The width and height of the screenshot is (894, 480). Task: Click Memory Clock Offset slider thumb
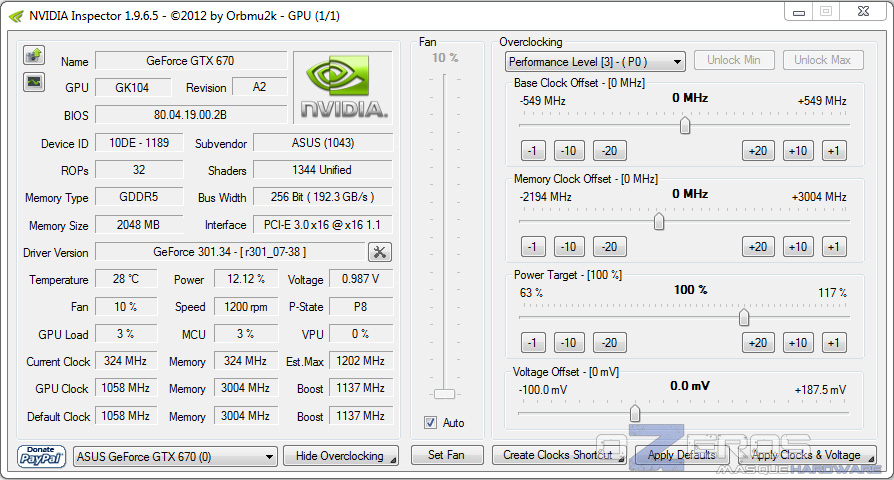[x=659, y=221]
